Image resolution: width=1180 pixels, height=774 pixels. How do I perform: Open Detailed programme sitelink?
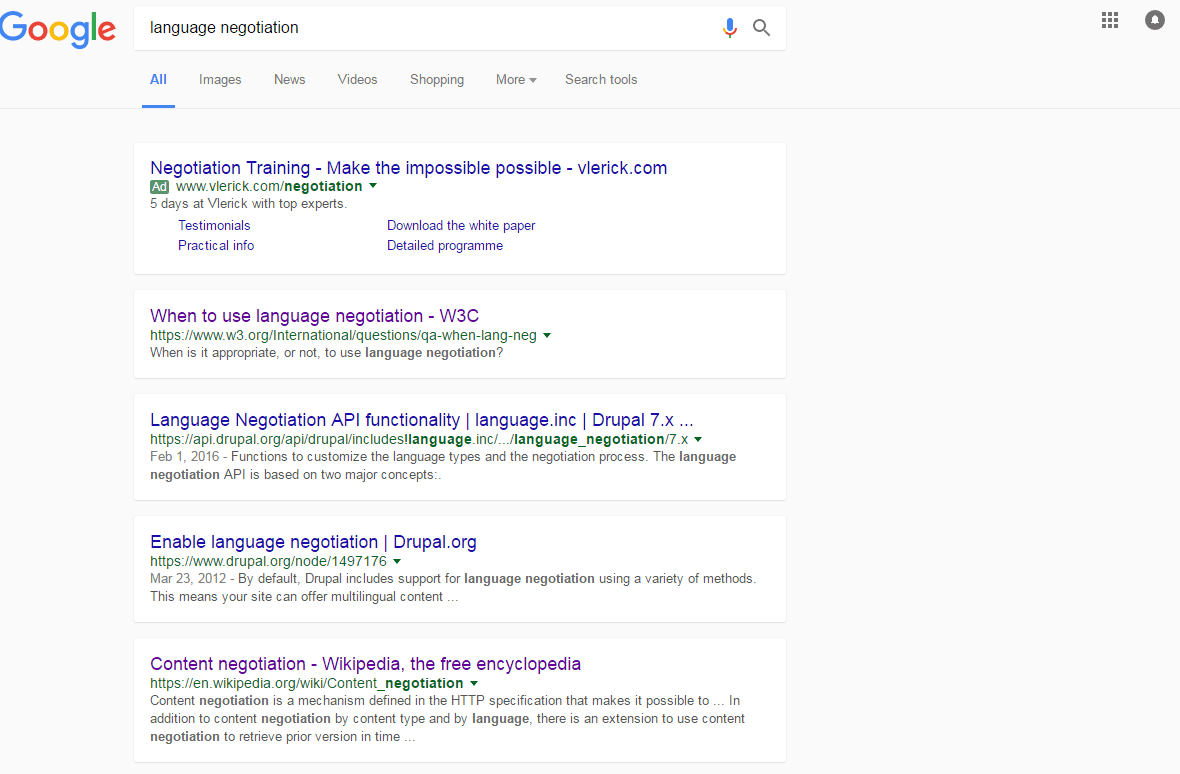click(445, 246)
